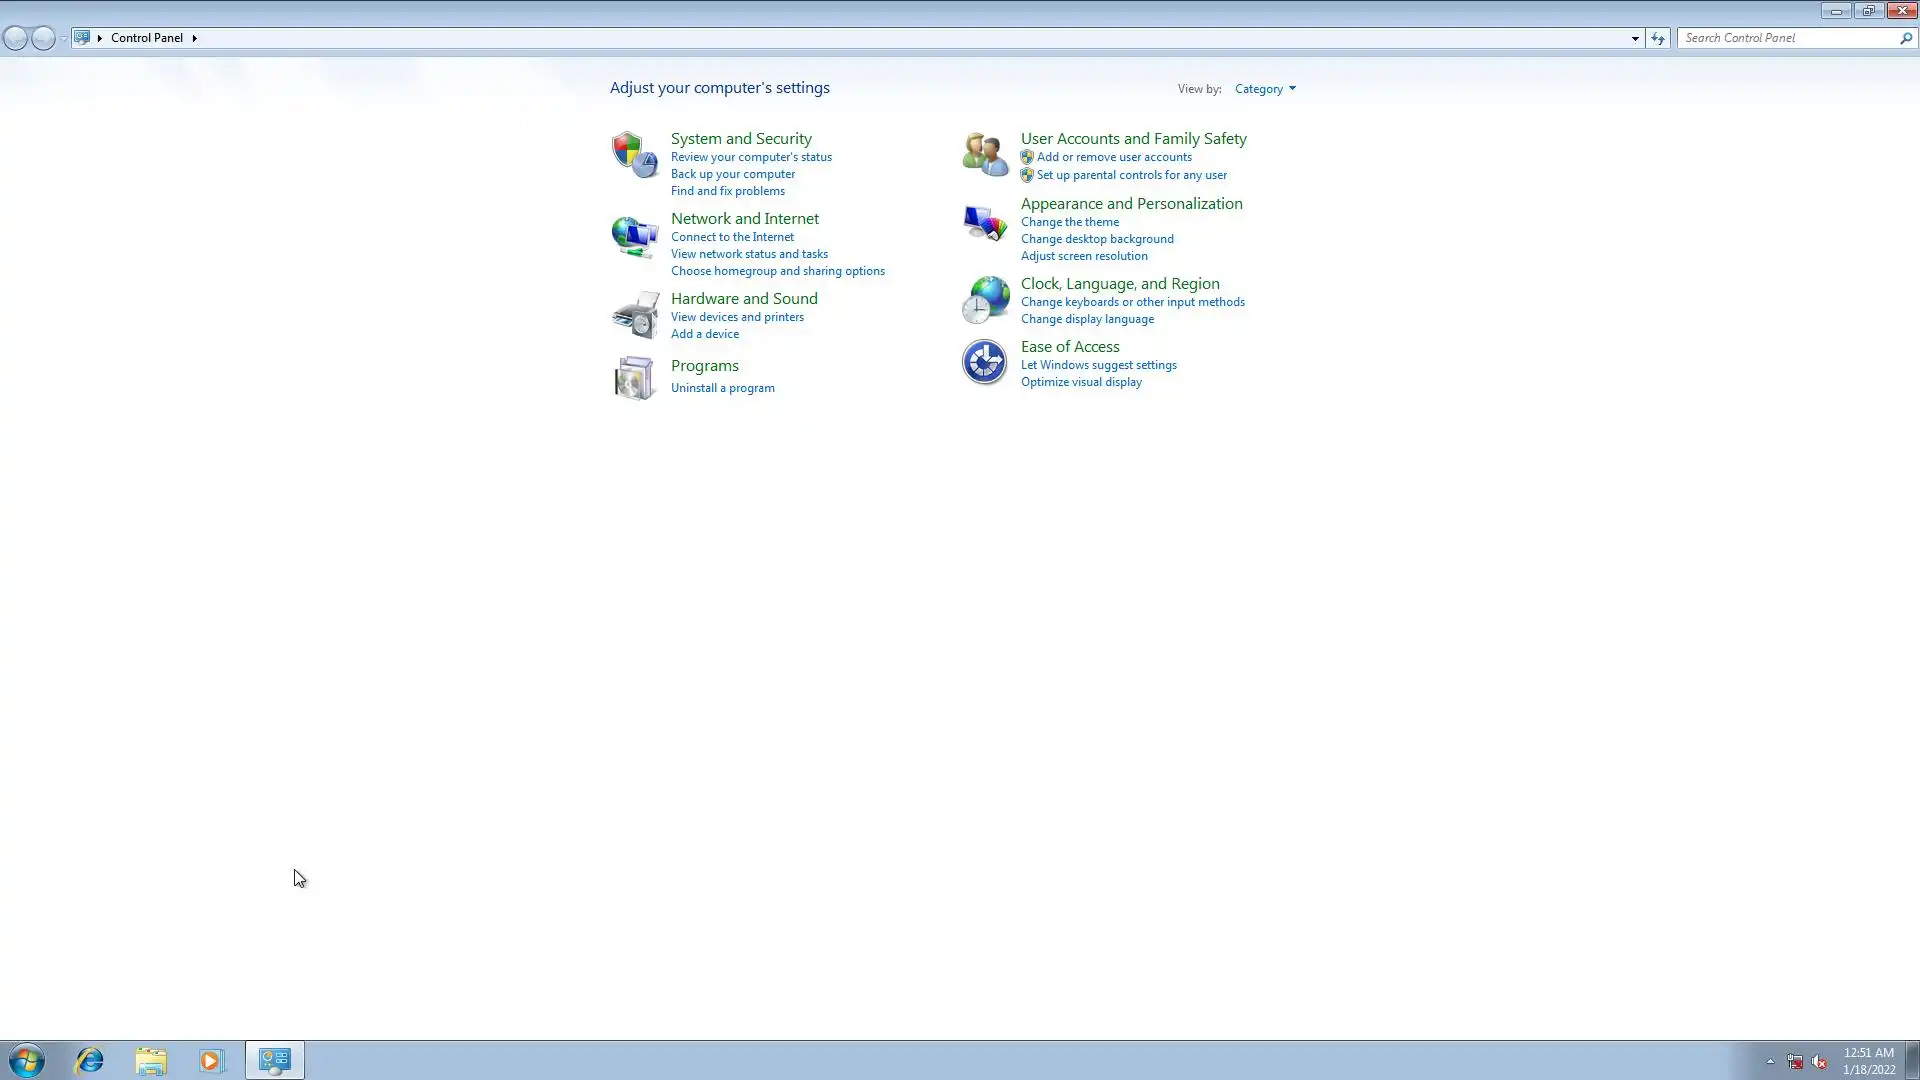Open the User Accounts people icon
The width and height of the screenshot is (1920, 1080).
tap(984, 154)
